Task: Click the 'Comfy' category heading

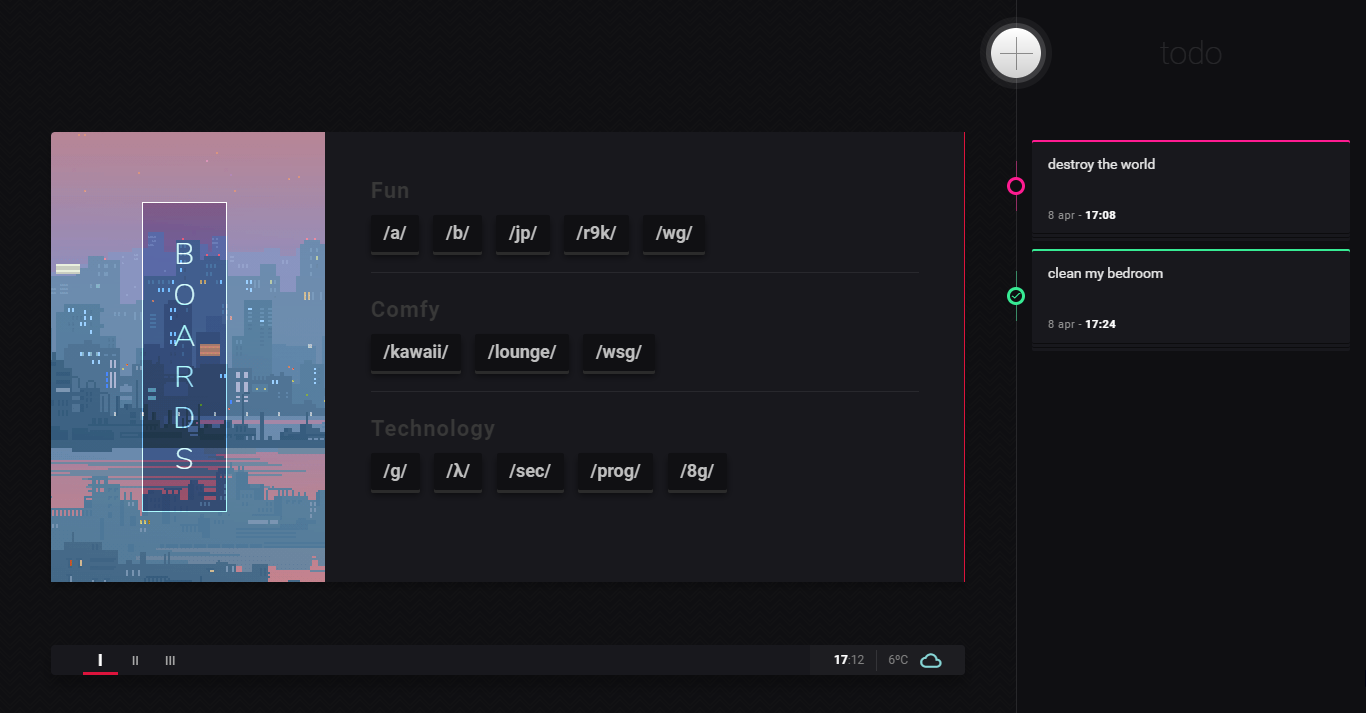Action: pyautogui.click(x=405, y=310)
